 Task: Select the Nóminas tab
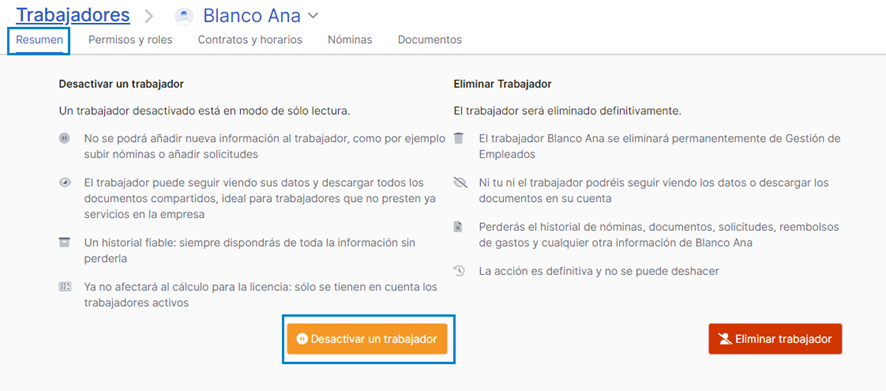click(x=350, y=40)
